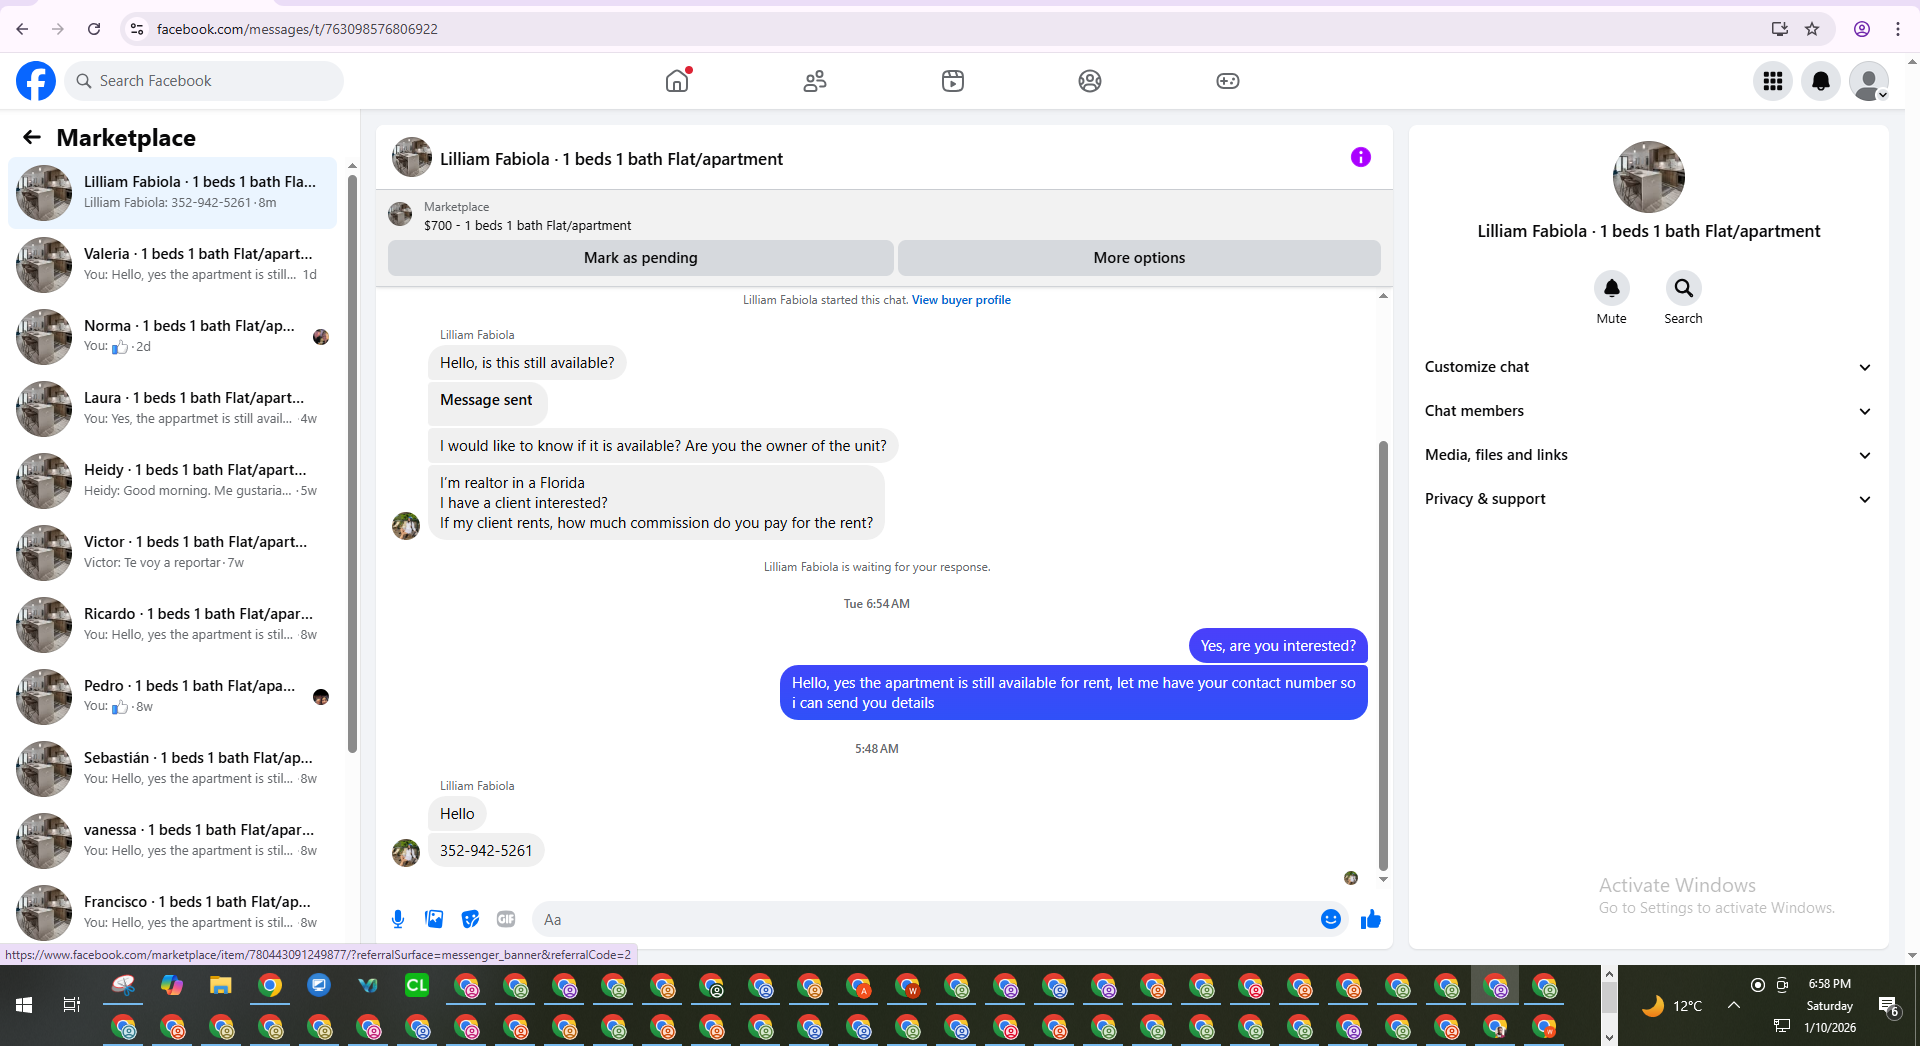Open the account profile avatar menu
The height and width of the screenshot is (1046, 1920).
(x=1868, y=81)
